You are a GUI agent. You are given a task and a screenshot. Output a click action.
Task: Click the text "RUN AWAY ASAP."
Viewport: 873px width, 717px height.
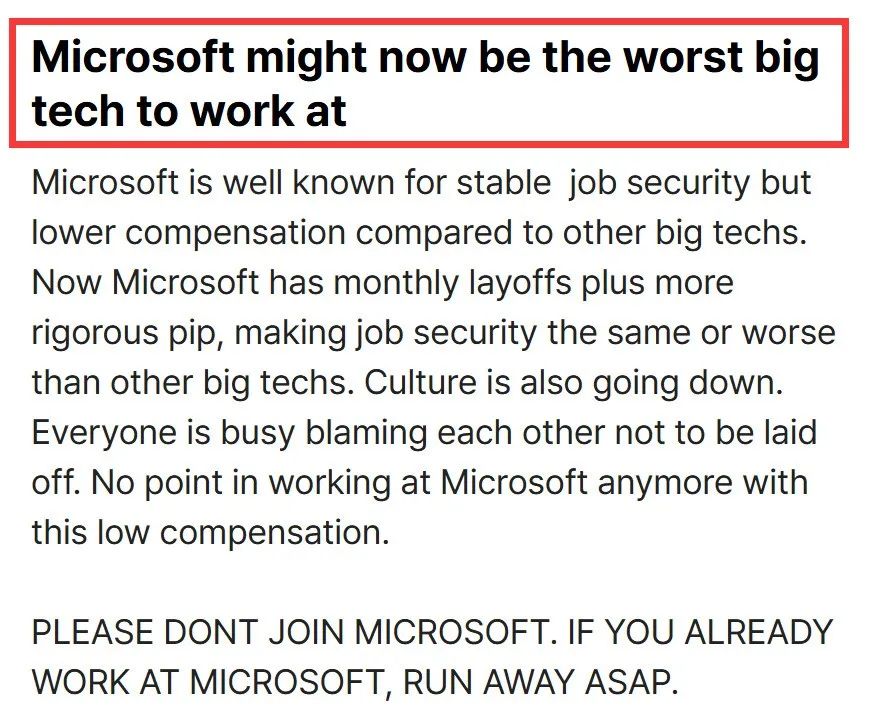coord(539,682)
